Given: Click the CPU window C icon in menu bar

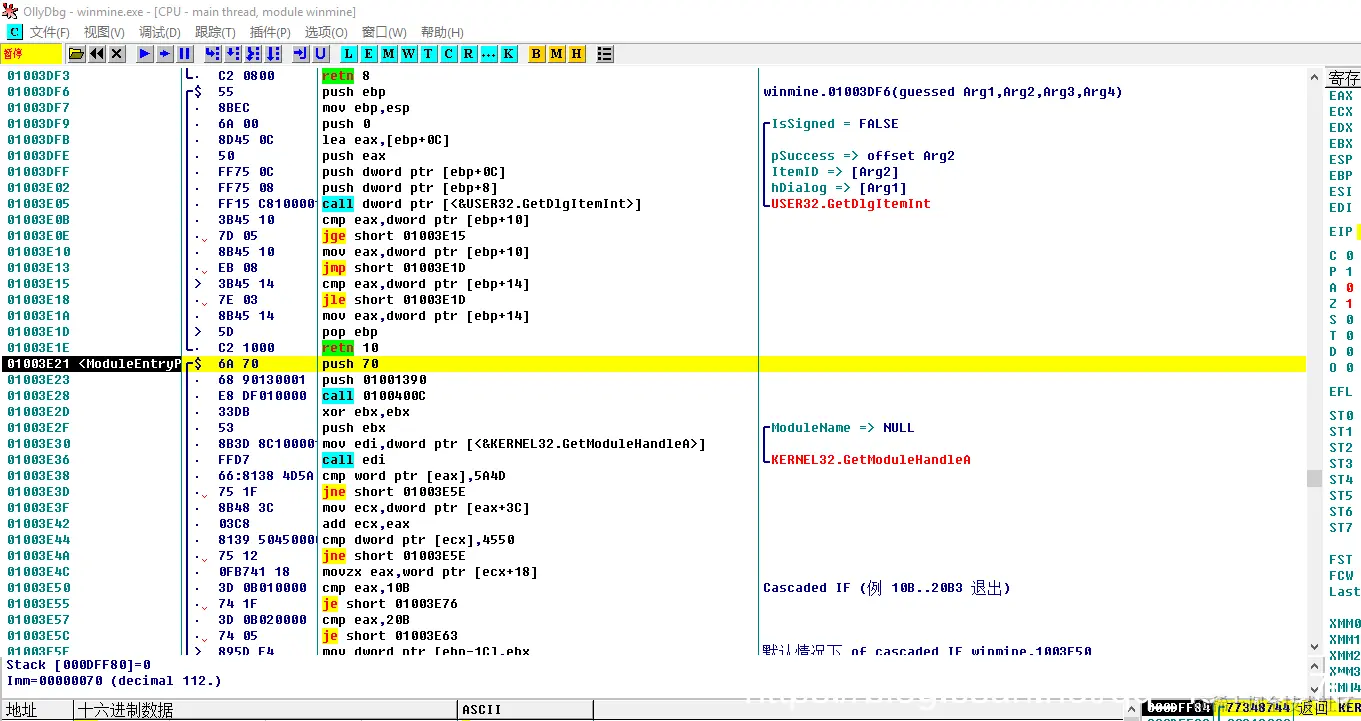Looking at the screenshot, I should click(x=14, y=32).
